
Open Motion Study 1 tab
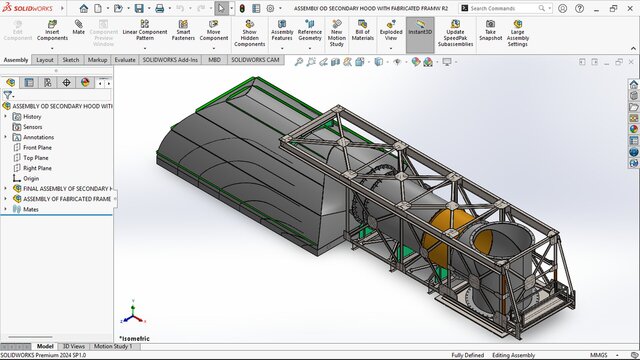[x=113, y=347]
